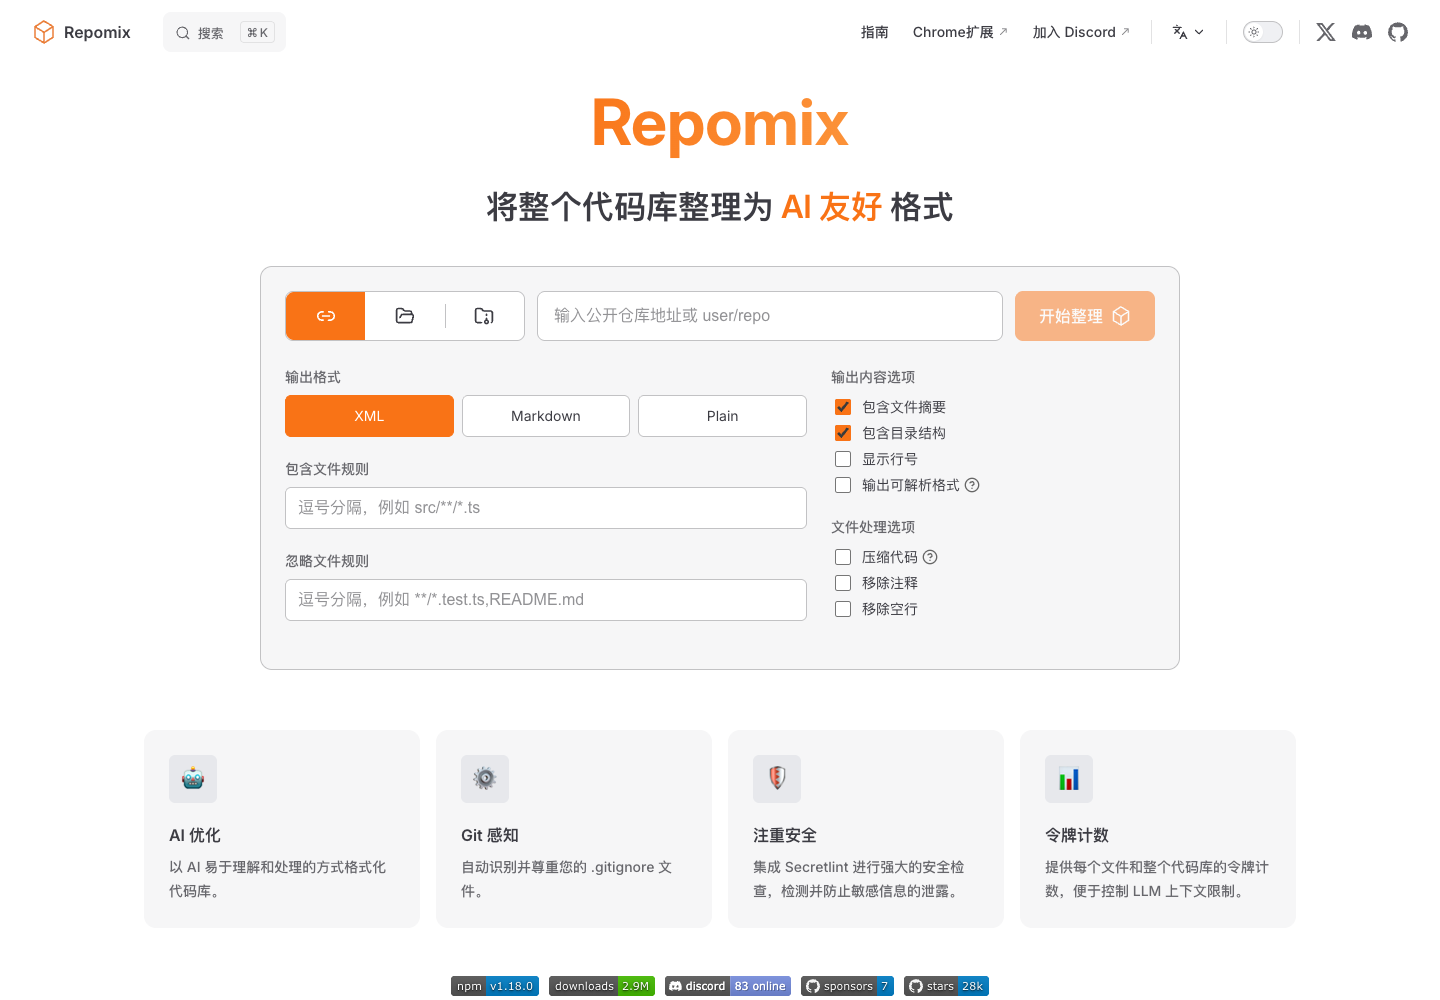Select the Plain output format
The height and width of the screenshot is (1000, 1440).
[x=722, y=416]
